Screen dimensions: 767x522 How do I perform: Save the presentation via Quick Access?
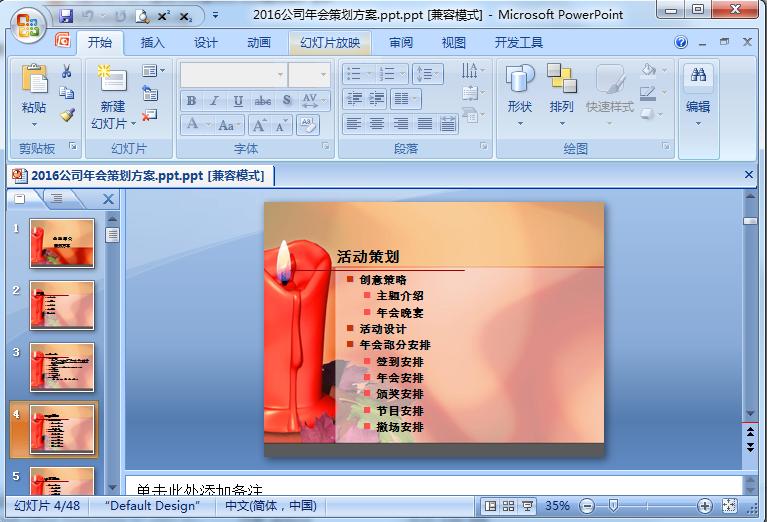click(66, 16)
